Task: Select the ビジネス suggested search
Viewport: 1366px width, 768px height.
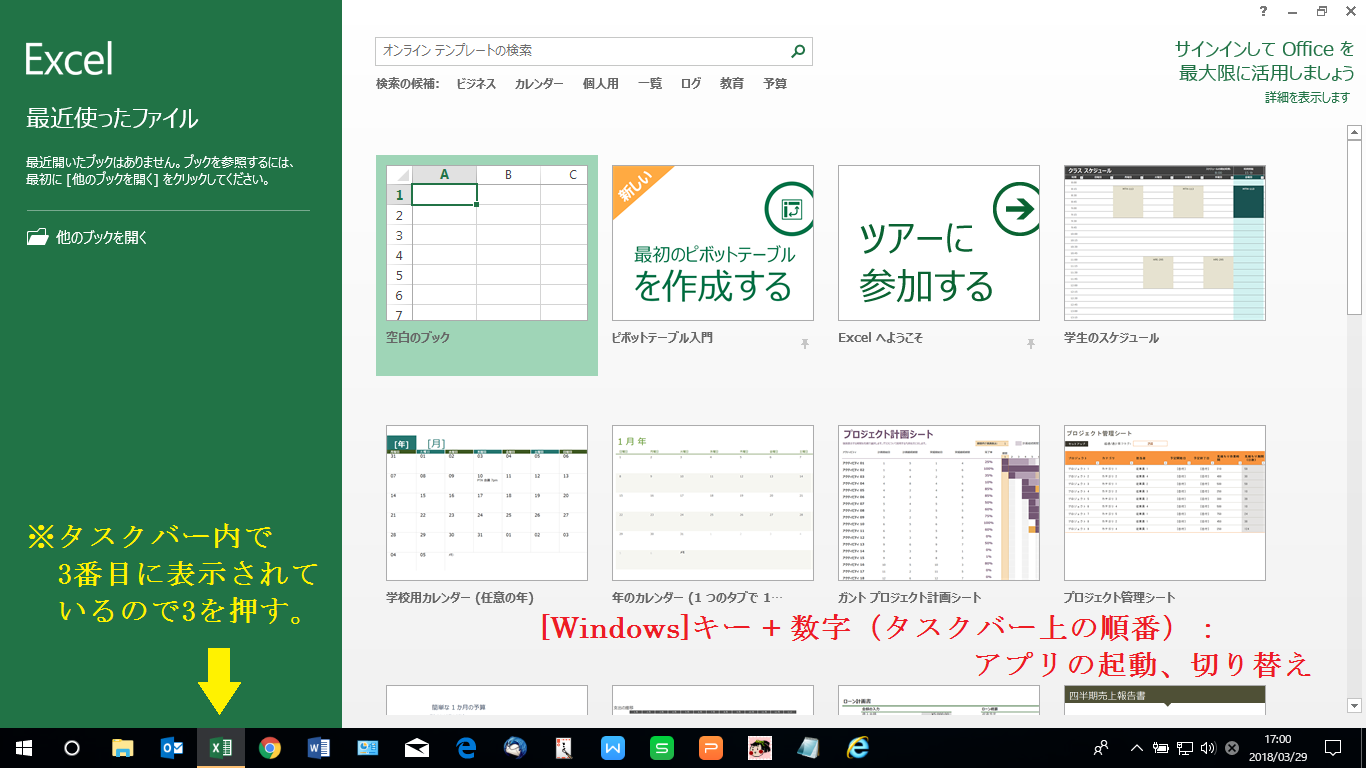Action: pyautogui.click(x=476, y=84)
